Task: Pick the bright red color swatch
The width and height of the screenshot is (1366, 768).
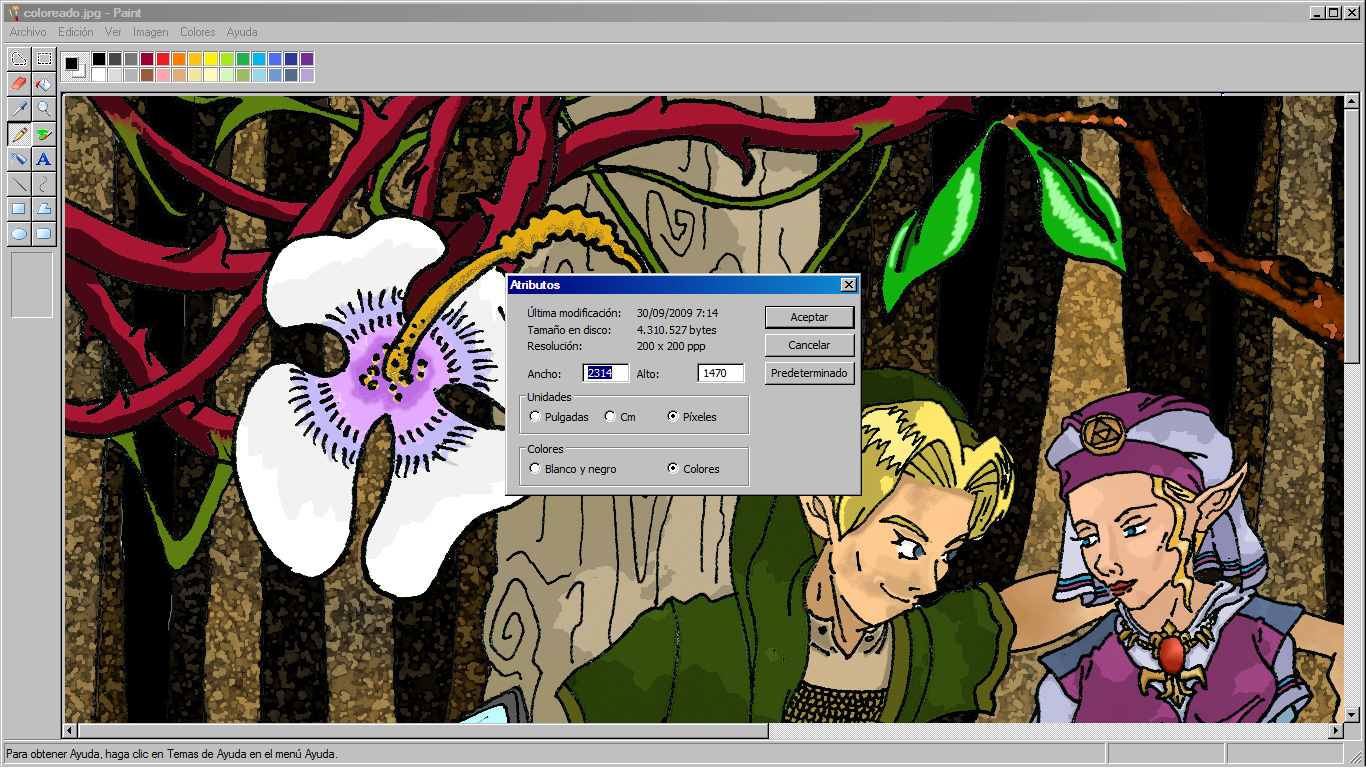Action: [x=163, y=59]
